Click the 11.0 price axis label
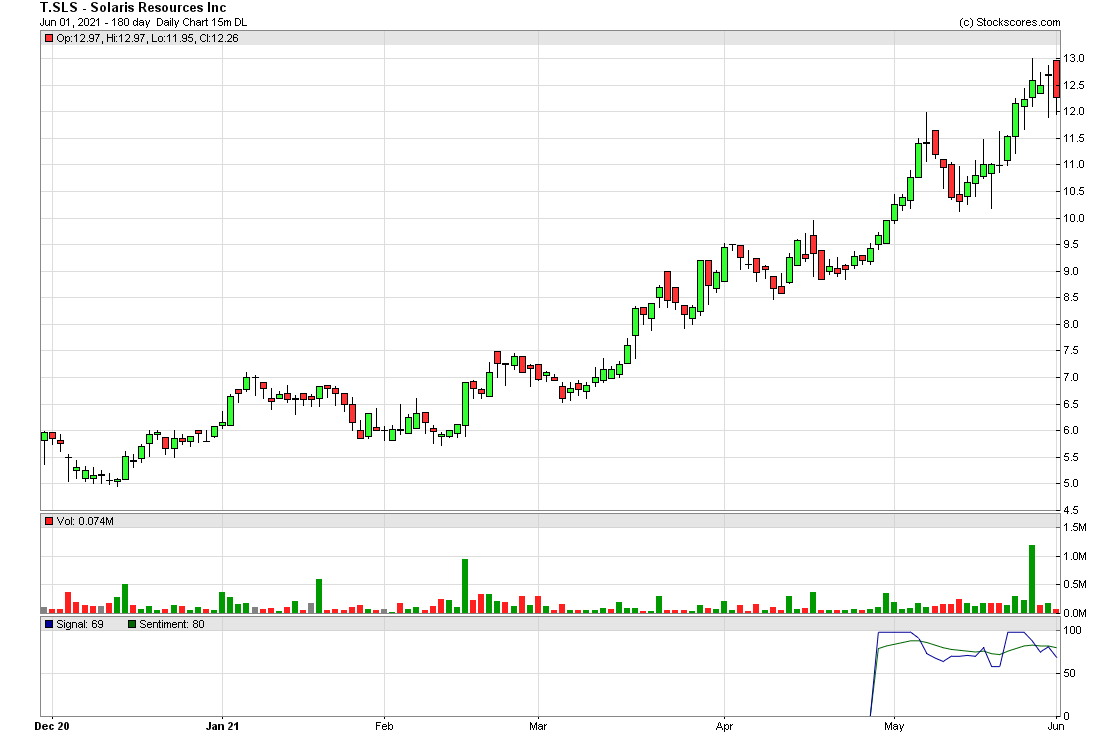The image size is (1100, 747). coord(1073,165)
